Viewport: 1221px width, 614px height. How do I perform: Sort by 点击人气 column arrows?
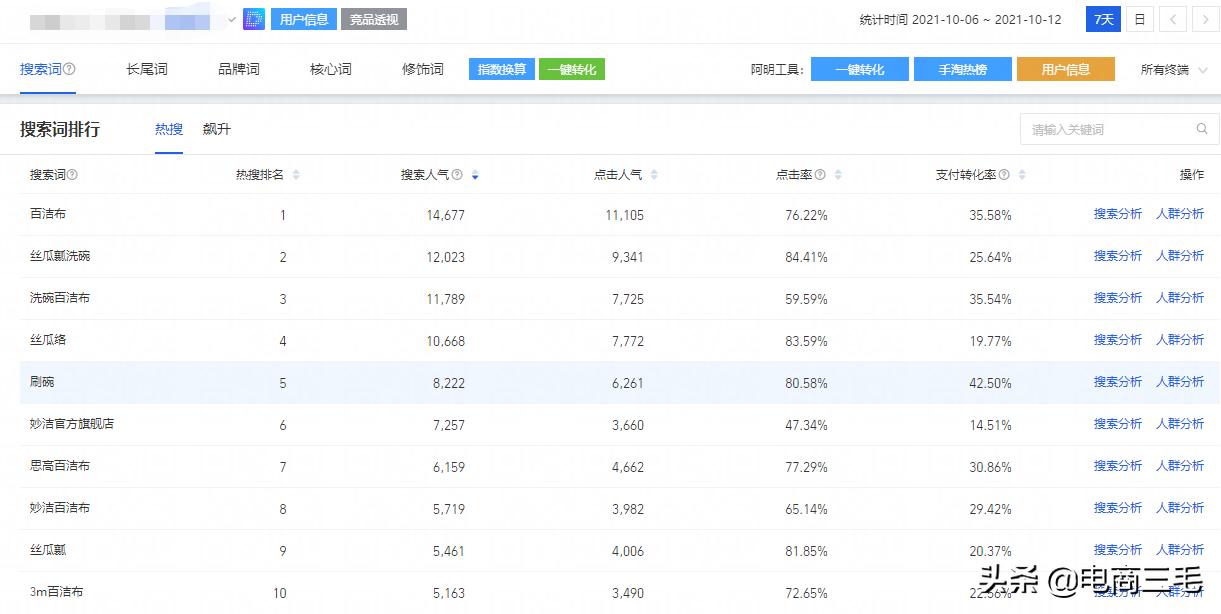coord(654,175)
